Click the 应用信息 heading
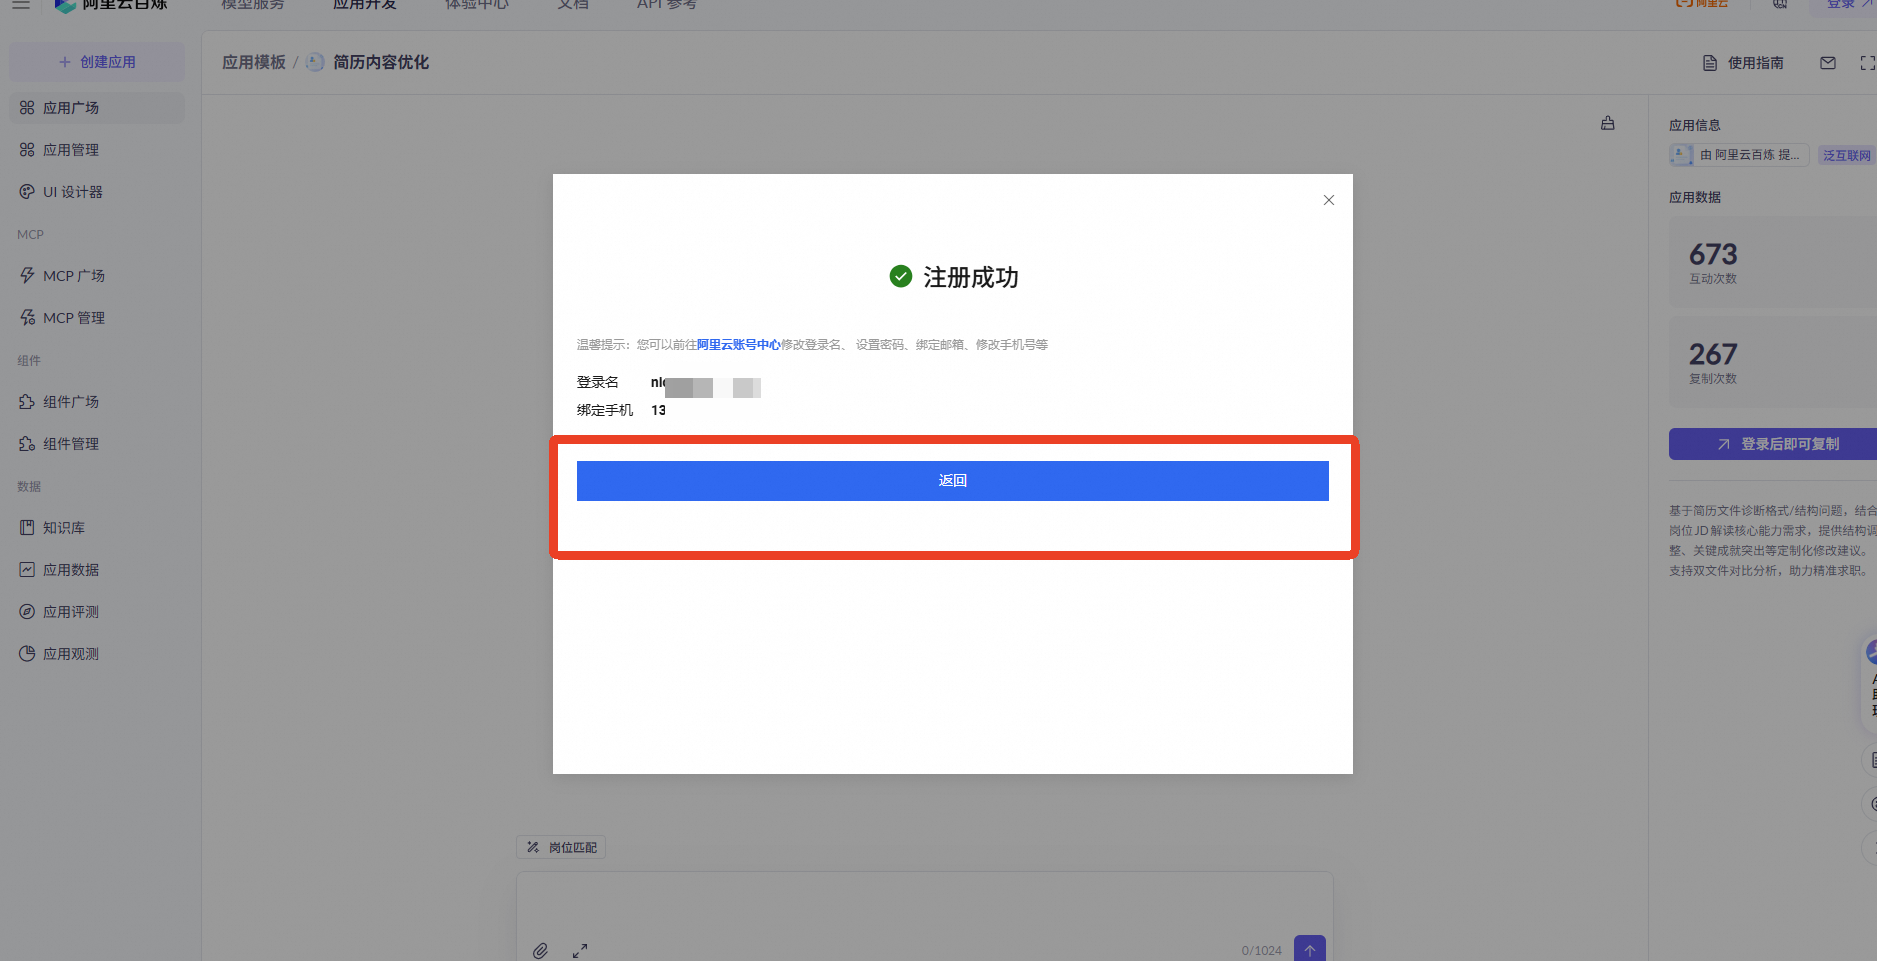Screen dimensions: 1877x961 tap(1695, 125)
